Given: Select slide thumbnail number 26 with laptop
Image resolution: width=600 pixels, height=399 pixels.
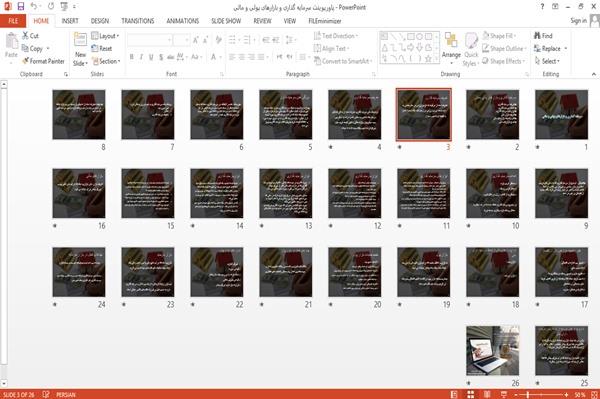Looking at the screenshot, I should [x=492, y=350].
